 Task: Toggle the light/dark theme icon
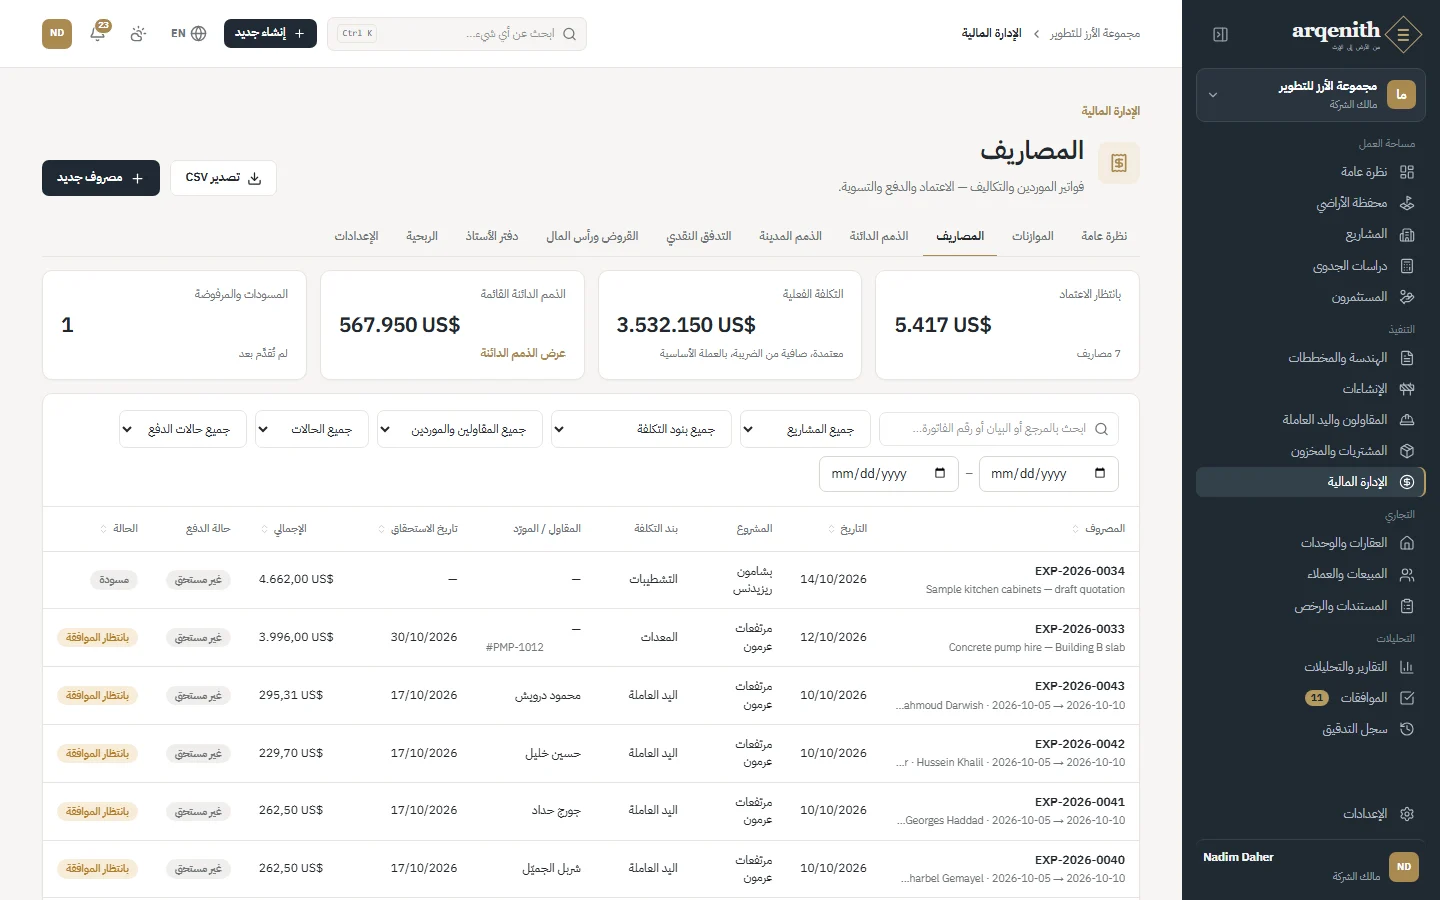138,33
